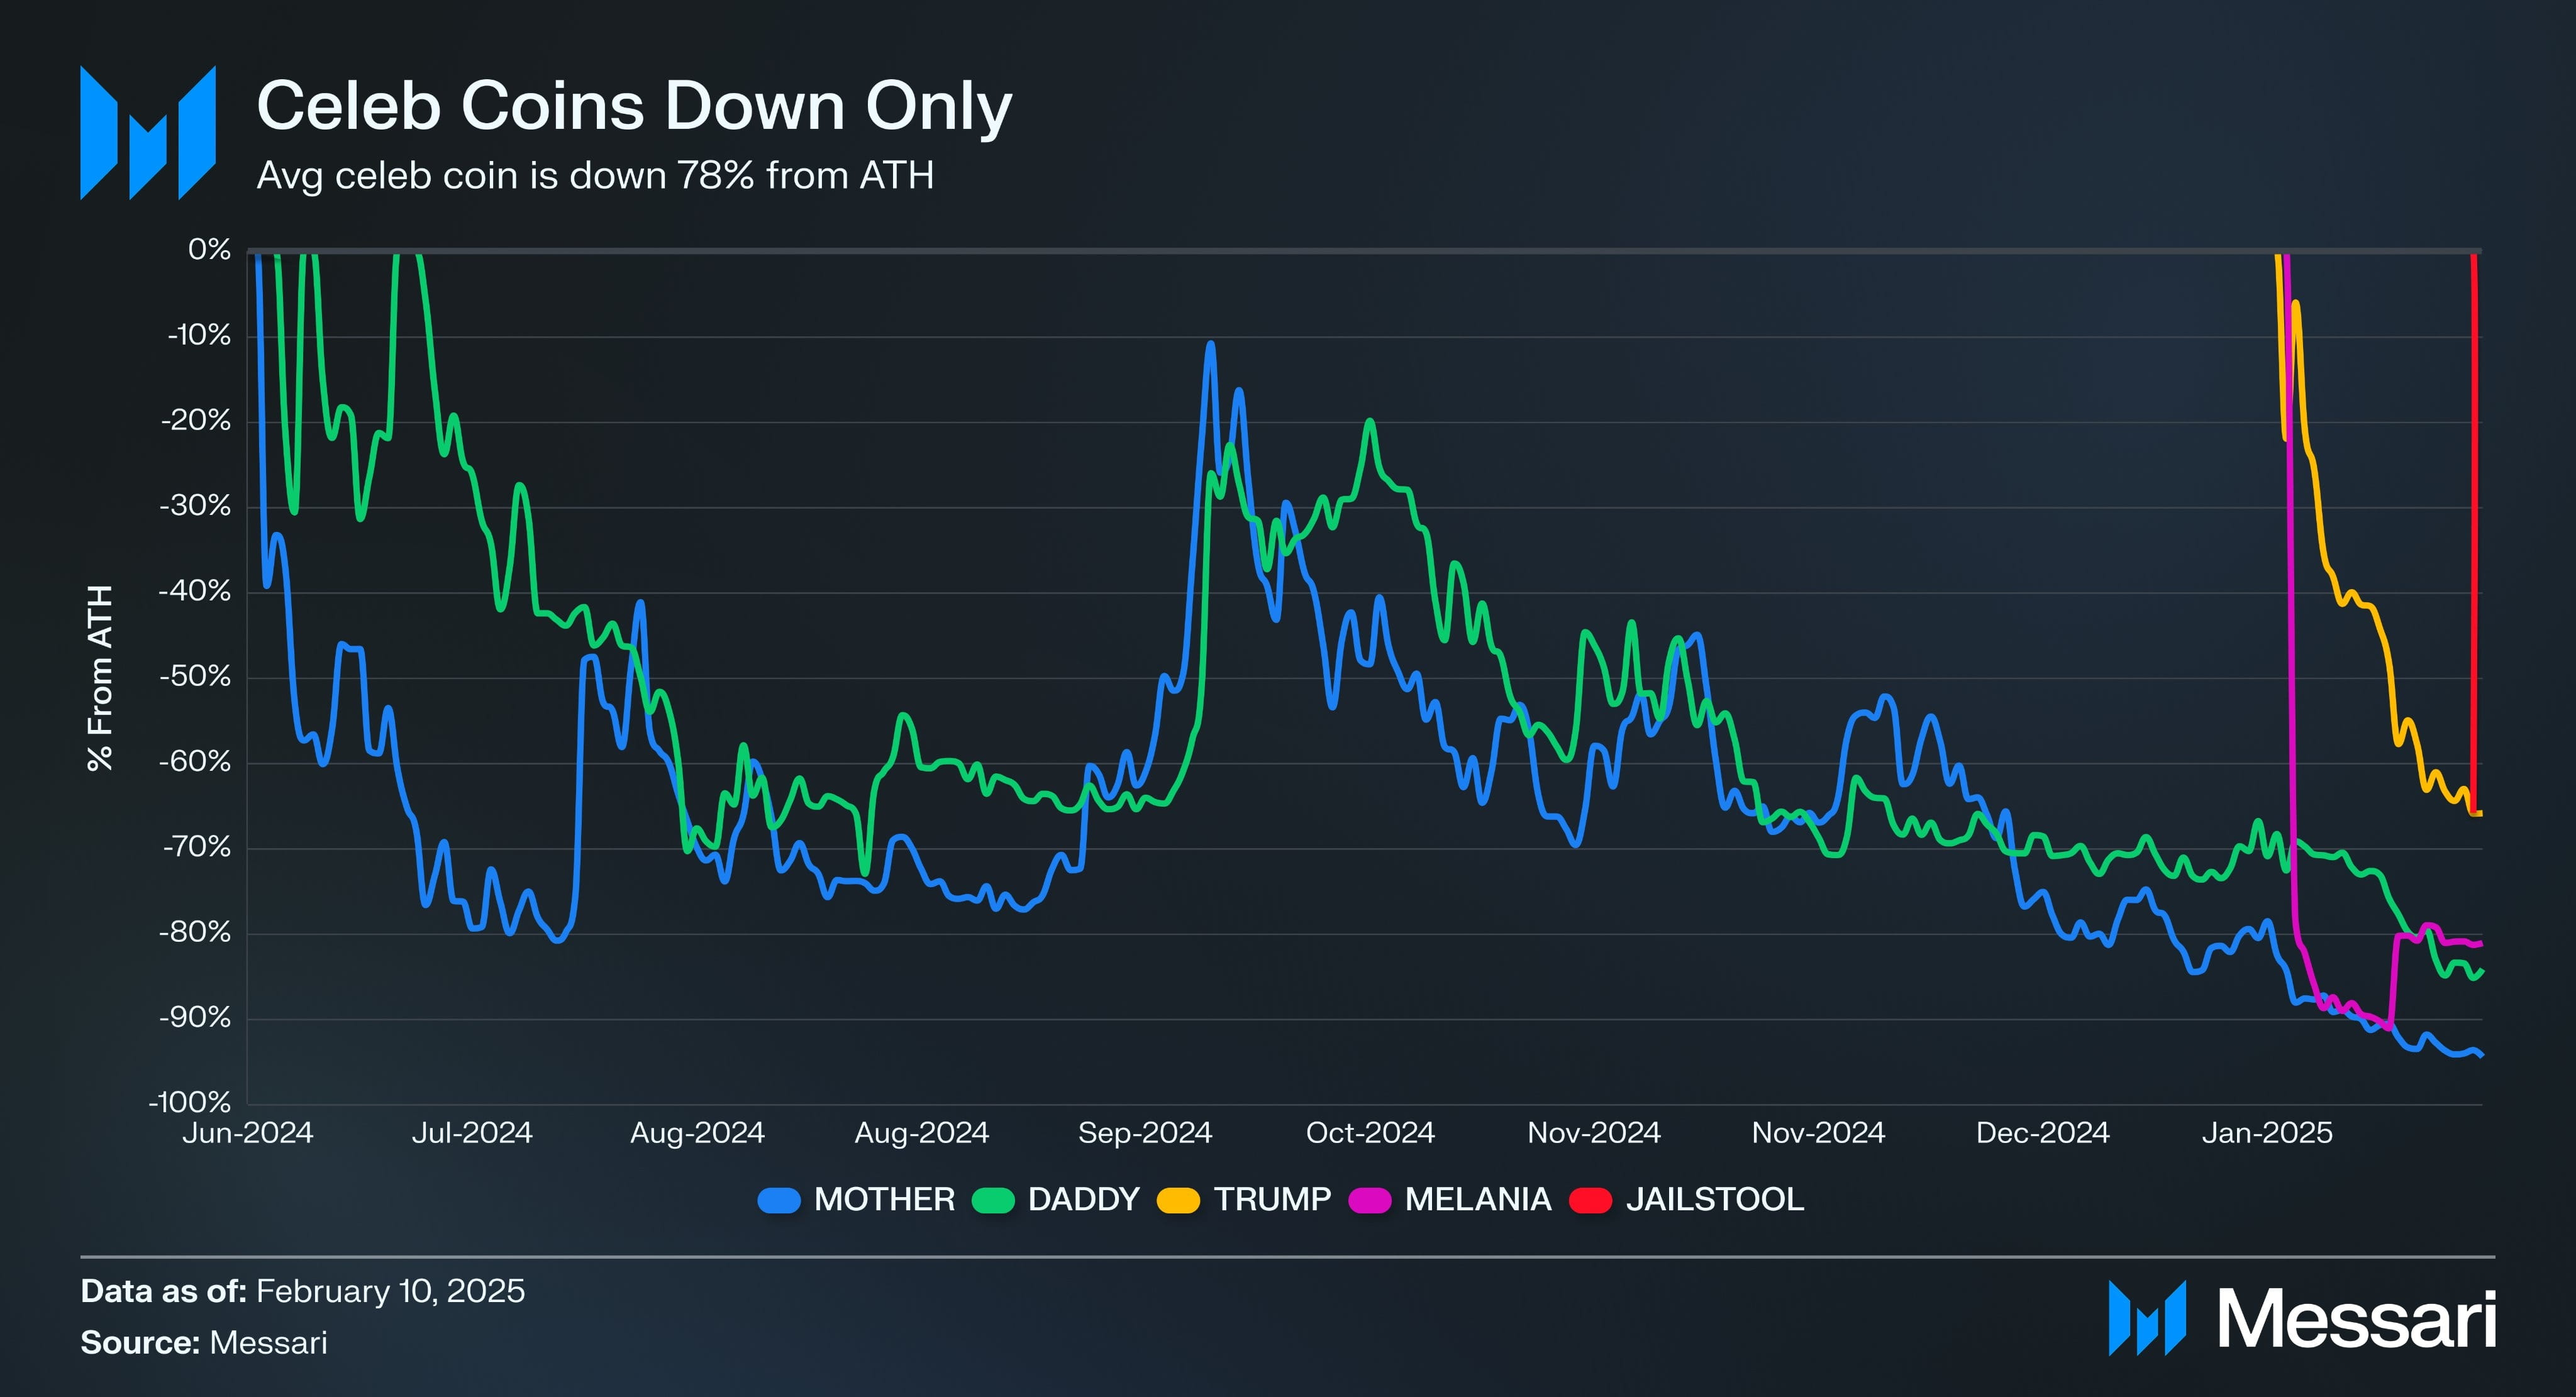Click the Avg celeb coin subtitle text
The height and width of the screenshot is (1397, 2576).
[x=595, y=176]
